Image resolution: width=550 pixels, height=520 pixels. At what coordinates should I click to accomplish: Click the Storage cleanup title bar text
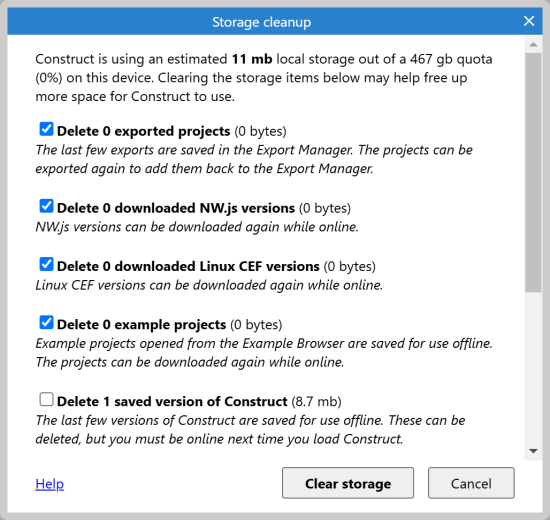(261, 22)
